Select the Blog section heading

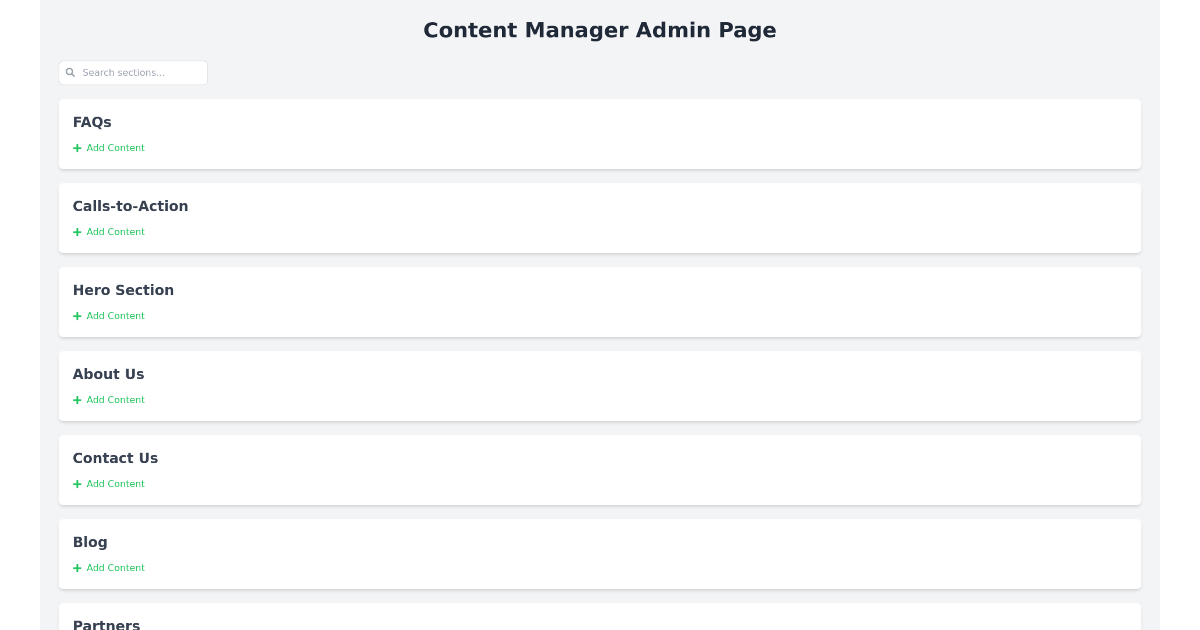[90, 542]
